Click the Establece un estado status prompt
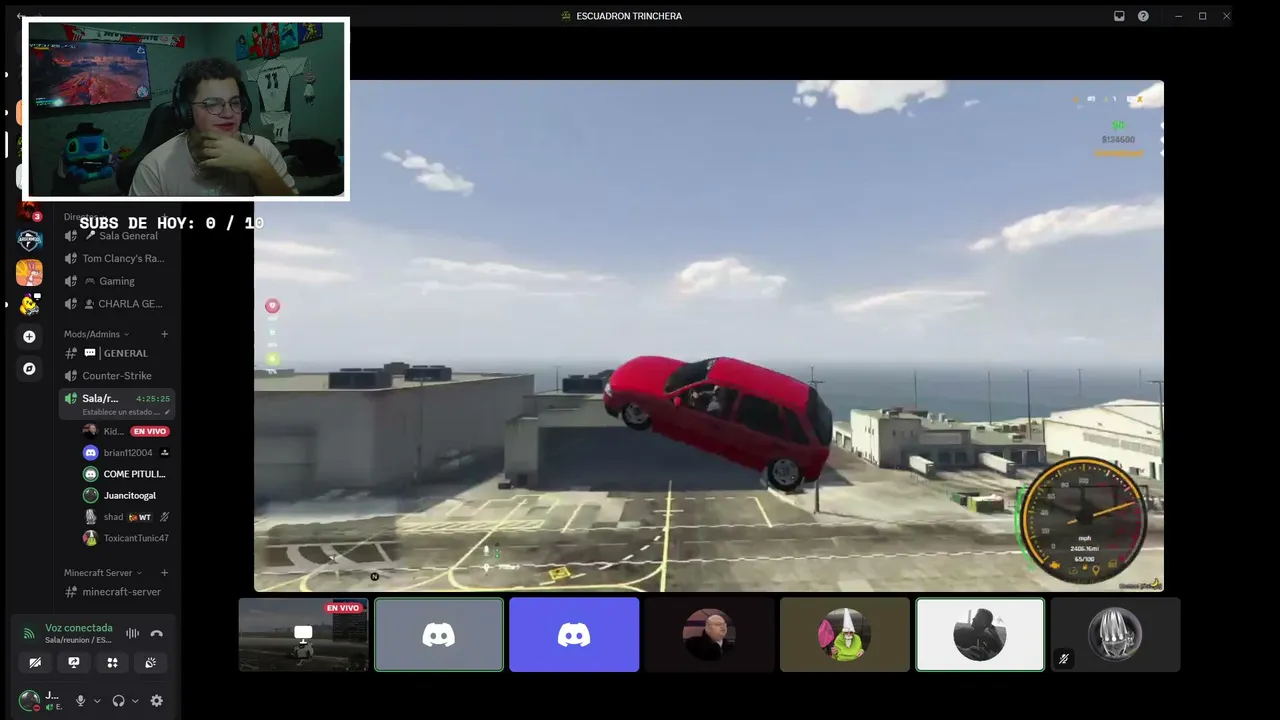The width and height of the screenshot is (1280, 720). pos(121,412)
